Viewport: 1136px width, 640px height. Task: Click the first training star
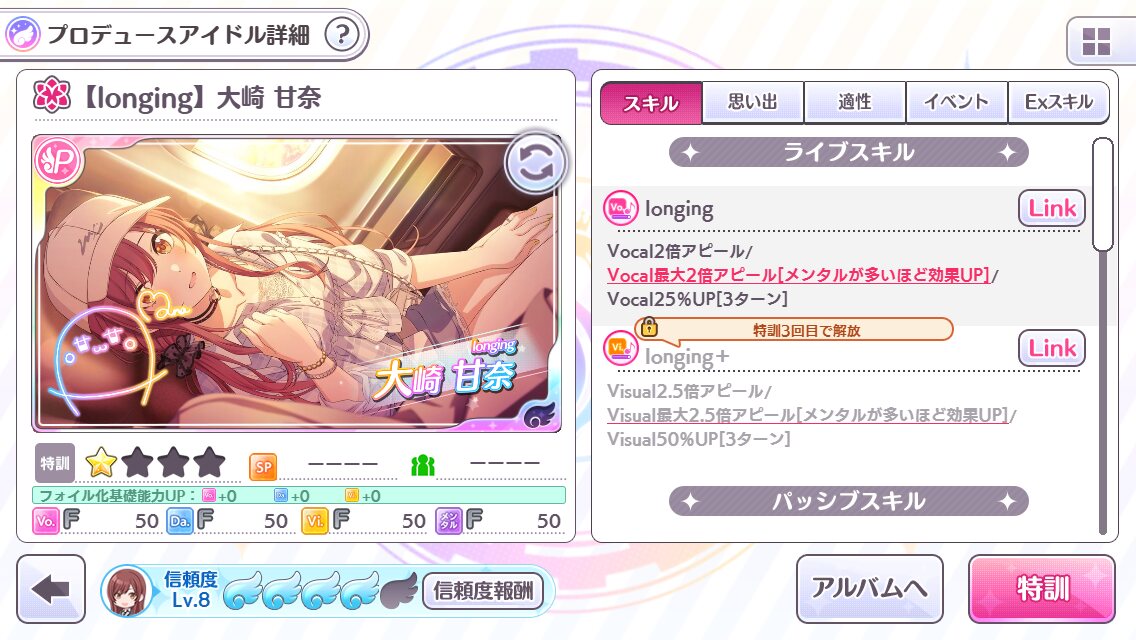(x=101, y=462)
